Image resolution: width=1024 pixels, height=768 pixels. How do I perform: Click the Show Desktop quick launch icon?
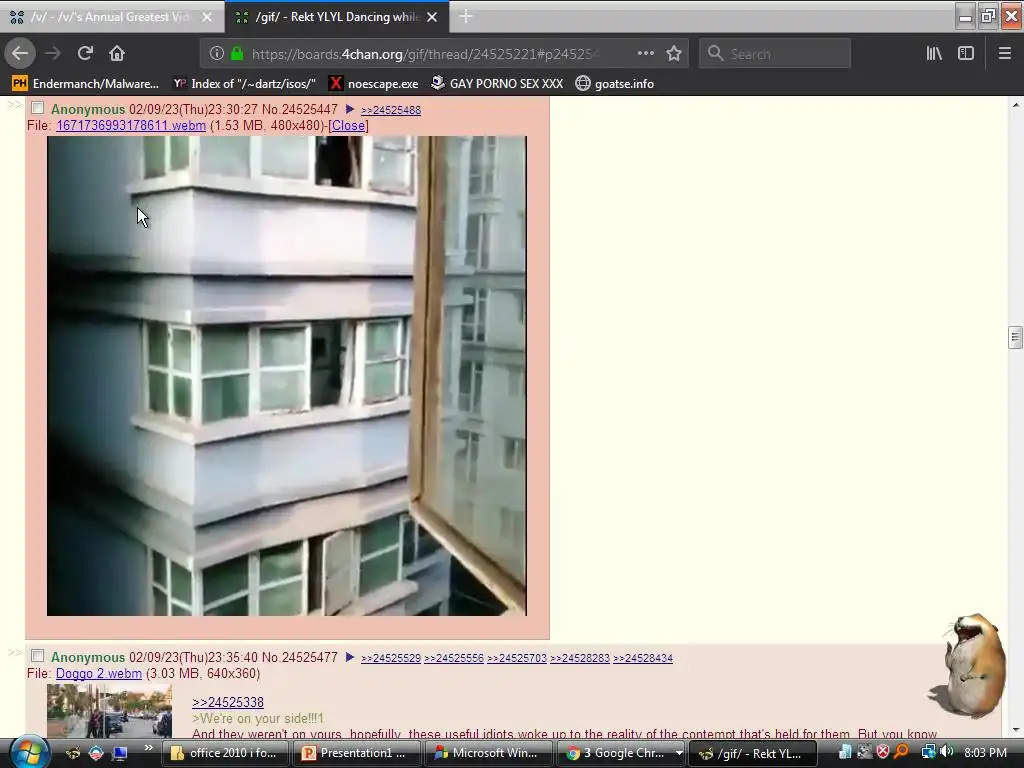[x=119, y=753]
